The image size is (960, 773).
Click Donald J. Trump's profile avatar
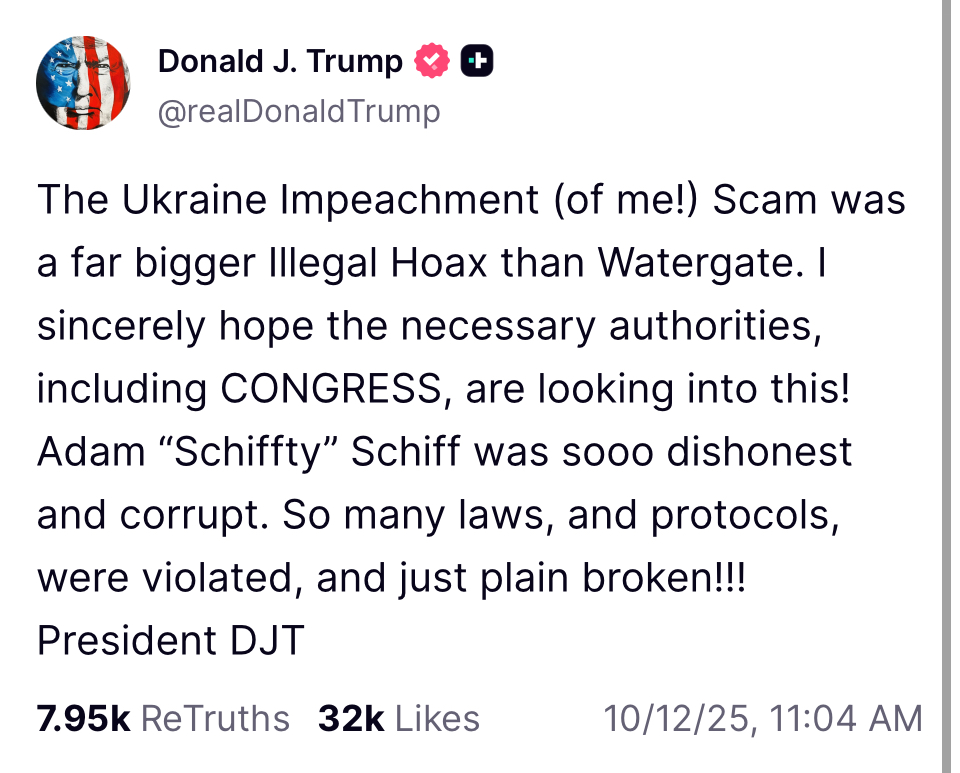point(83,83)
